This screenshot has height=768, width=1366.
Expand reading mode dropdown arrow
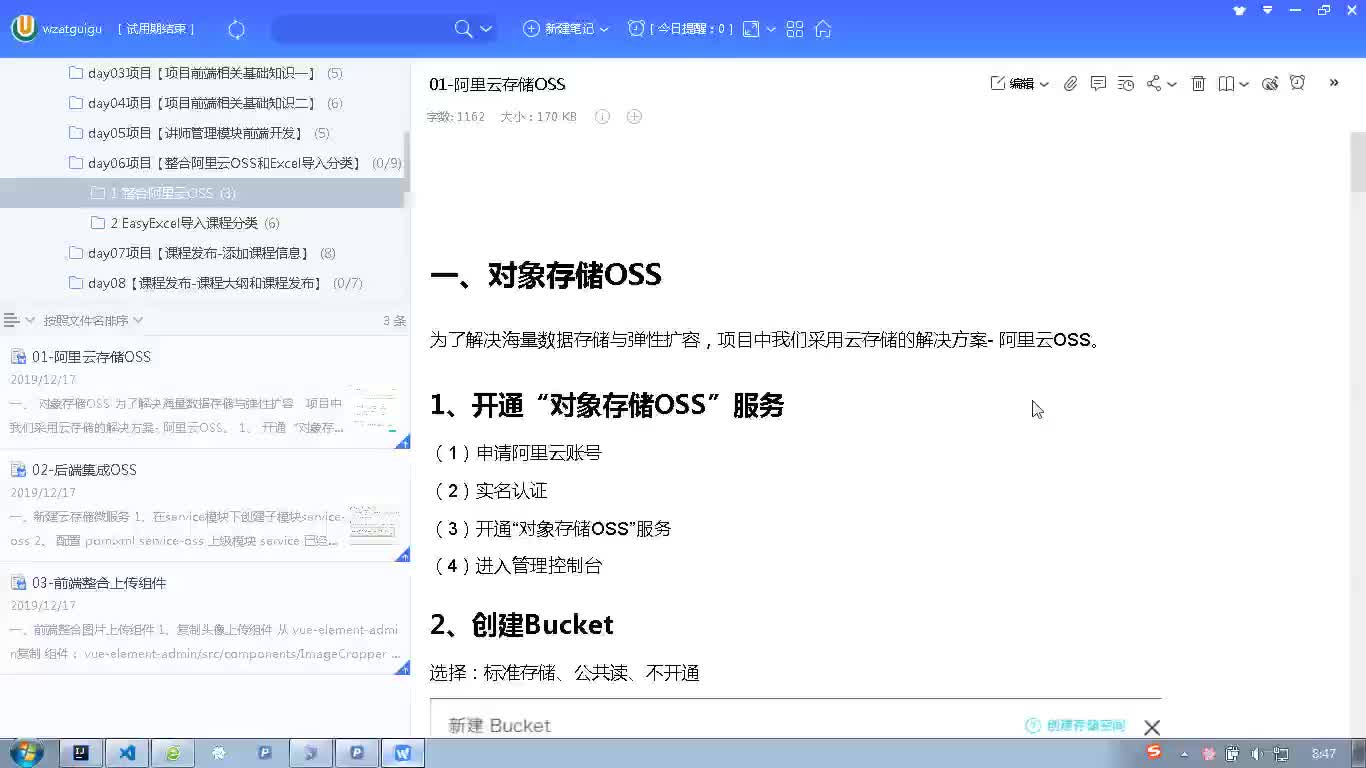(x=1244, y=84)
